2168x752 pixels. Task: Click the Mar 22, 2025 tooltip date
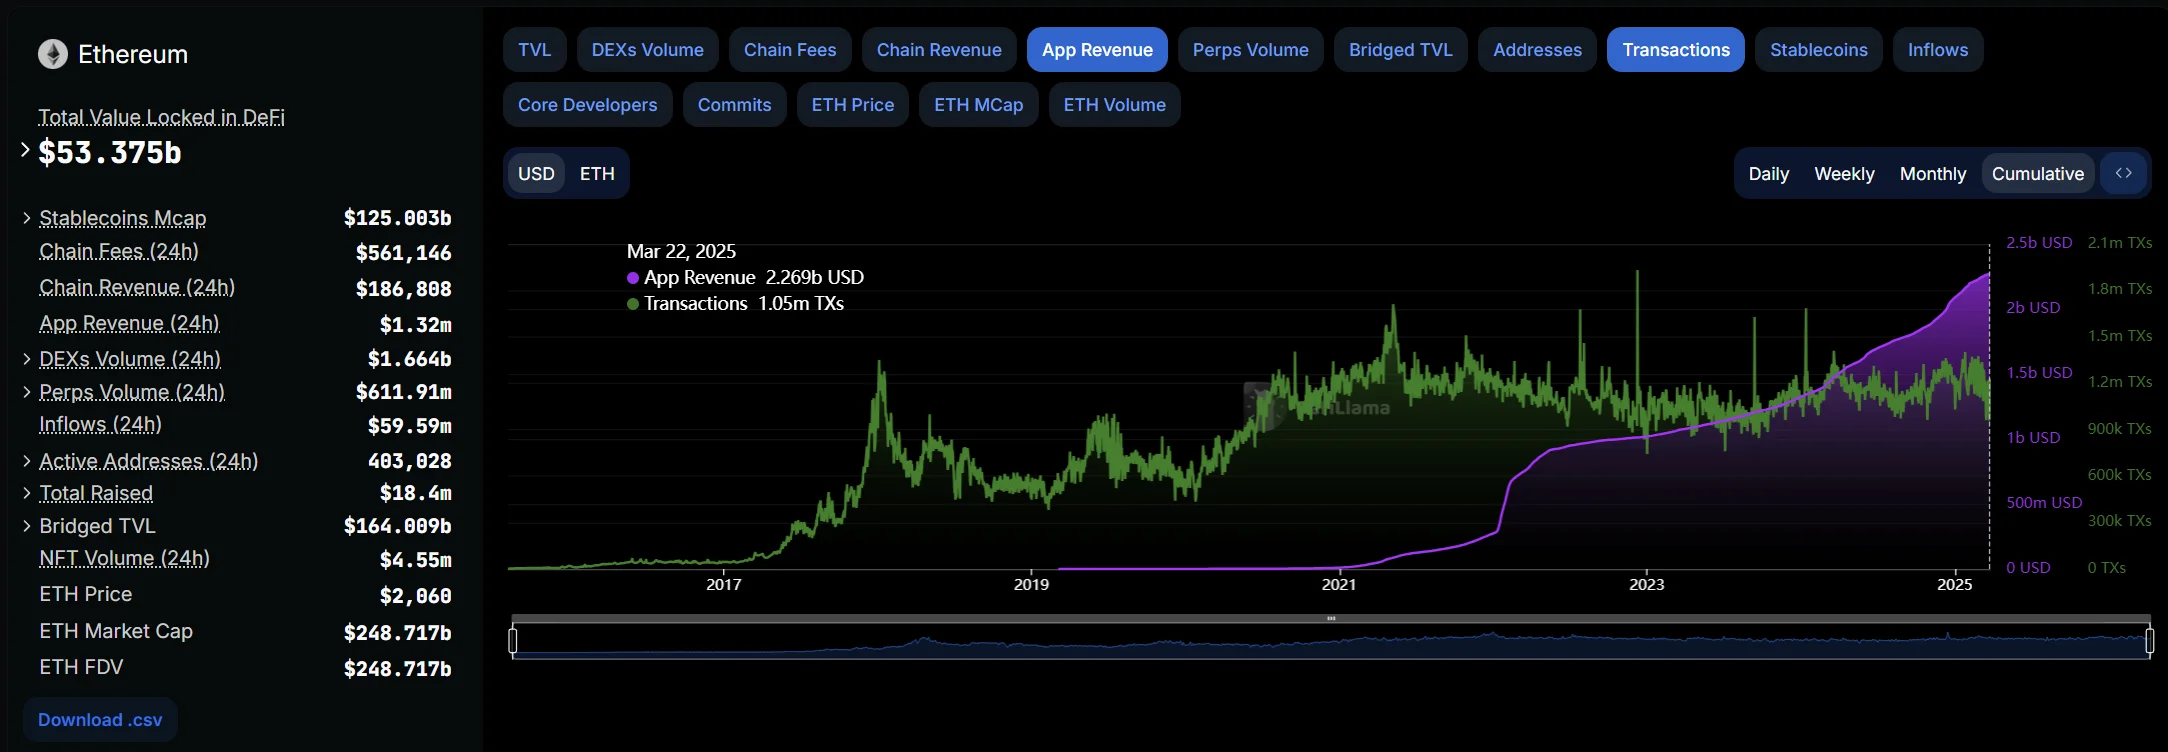(x=681, y=252)
